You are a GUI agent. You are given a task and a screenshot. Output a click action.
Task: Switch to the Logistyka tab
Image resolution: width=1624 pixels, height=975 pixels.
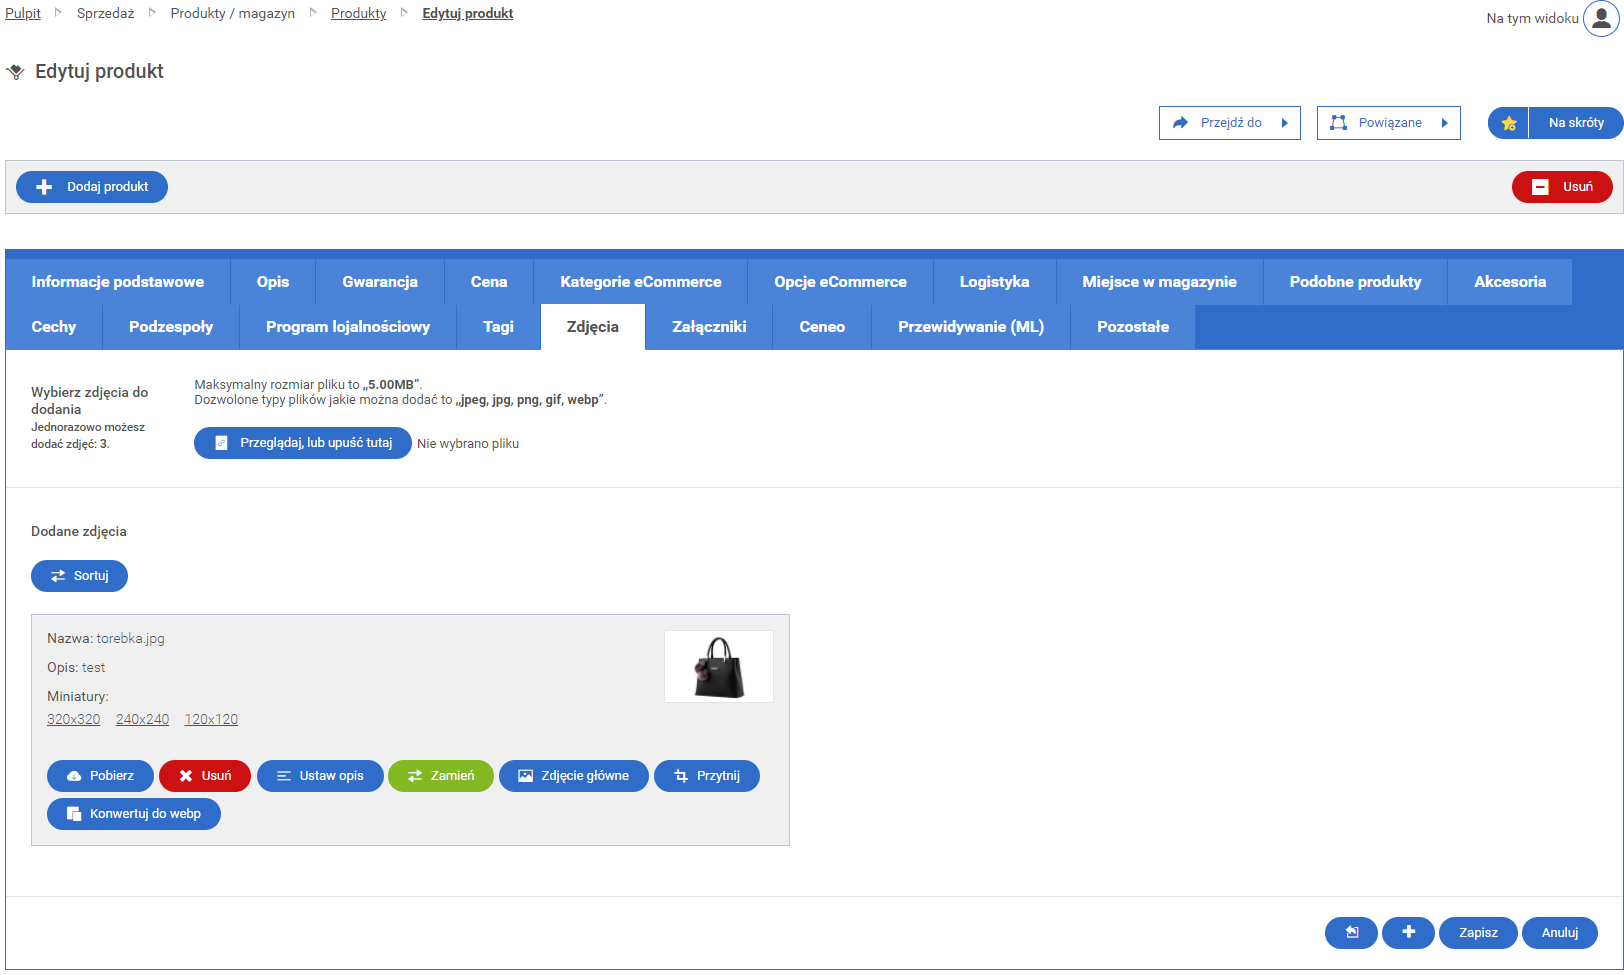click(x=995, y=282)
